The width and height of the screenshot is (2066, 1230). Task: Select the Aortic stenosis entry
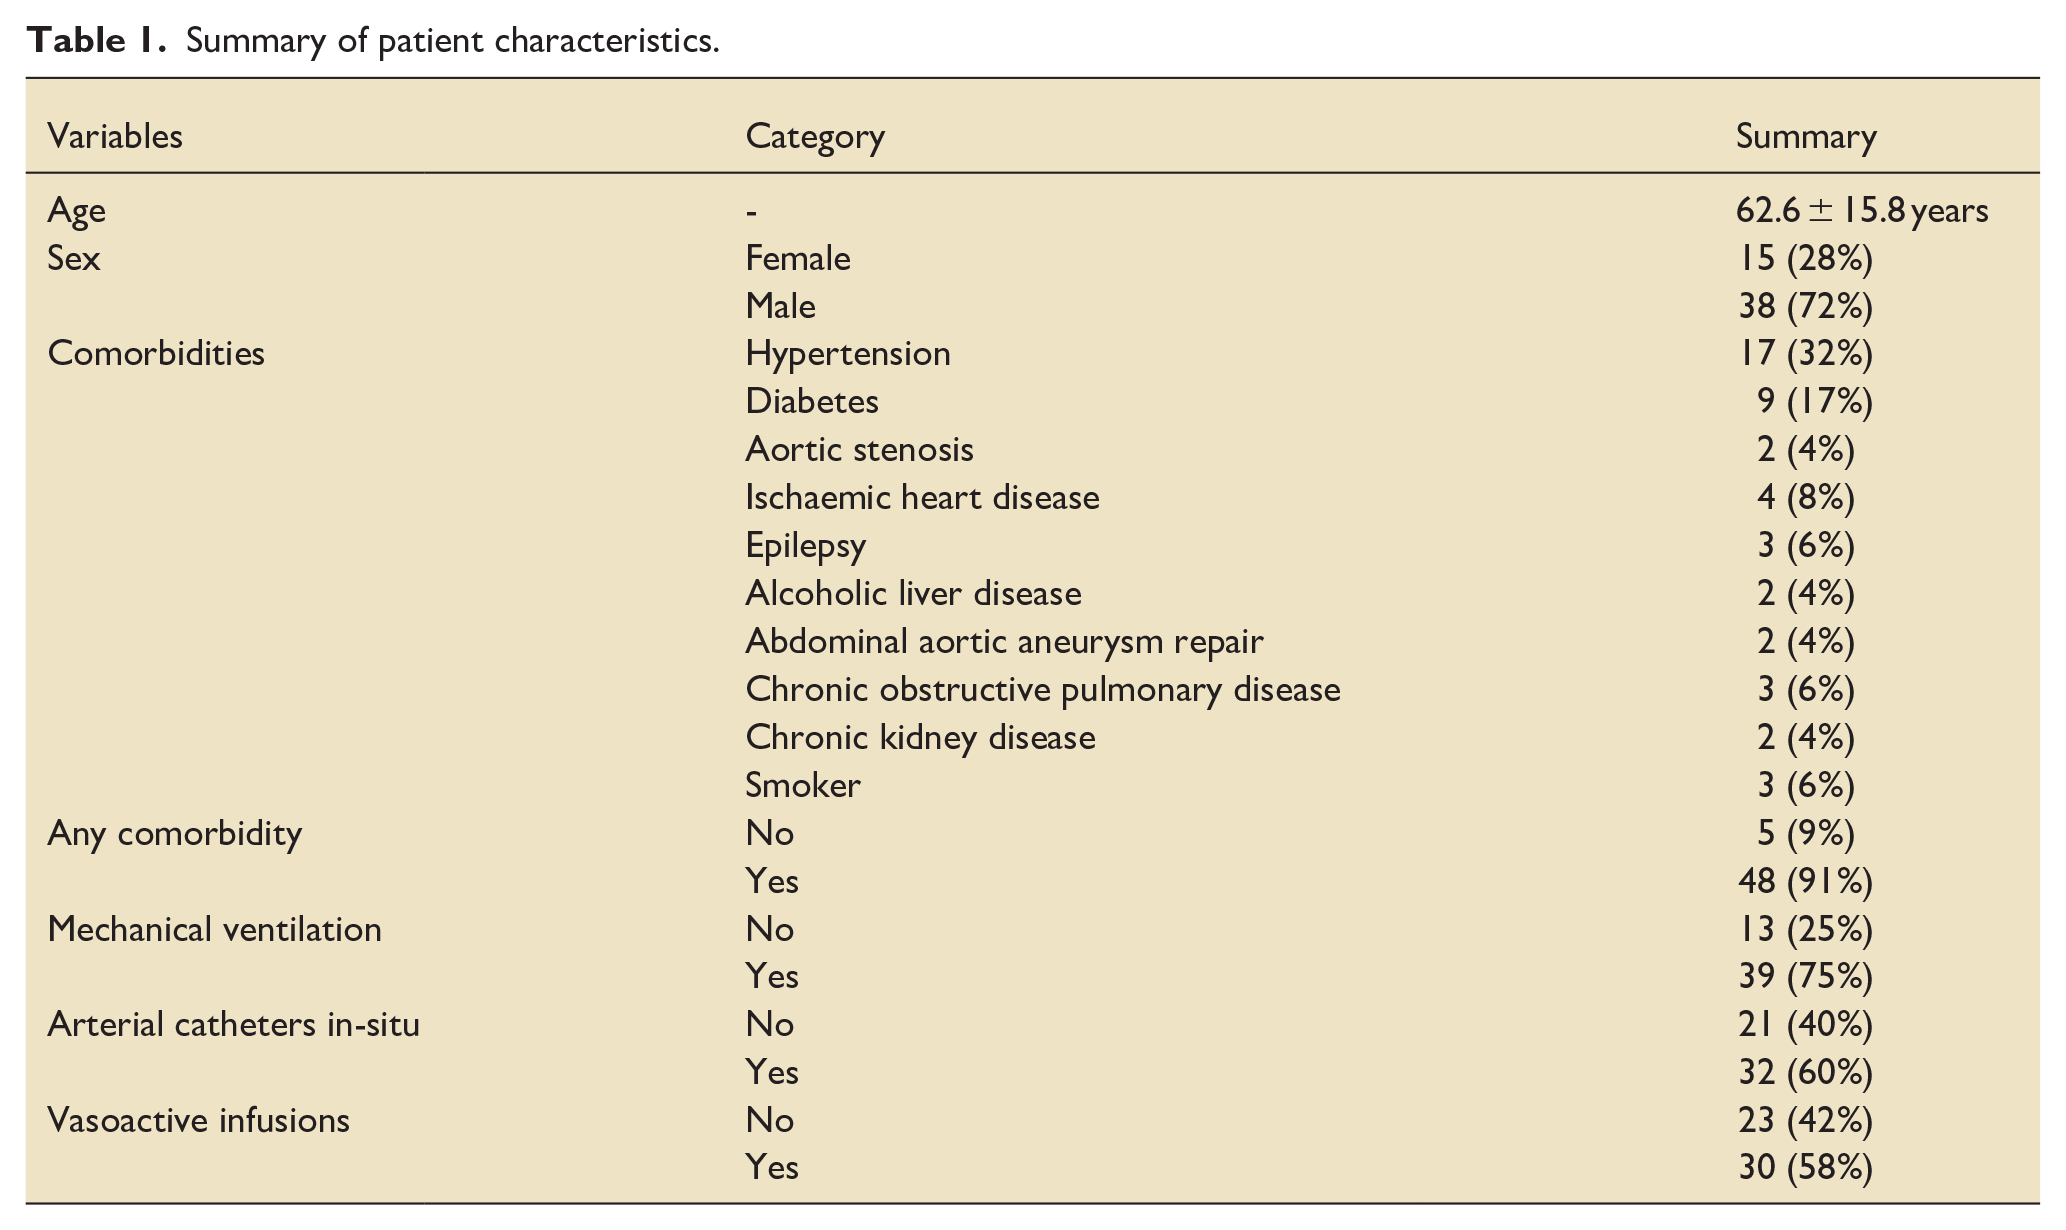tap(859, 449)
